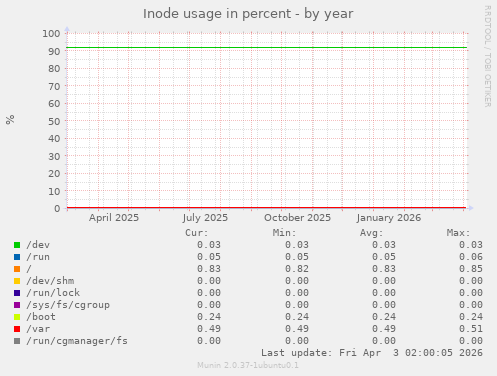Click the 'Min:' column header
Viewport: 497px width, 376px height.
click(x=284, y=233)
